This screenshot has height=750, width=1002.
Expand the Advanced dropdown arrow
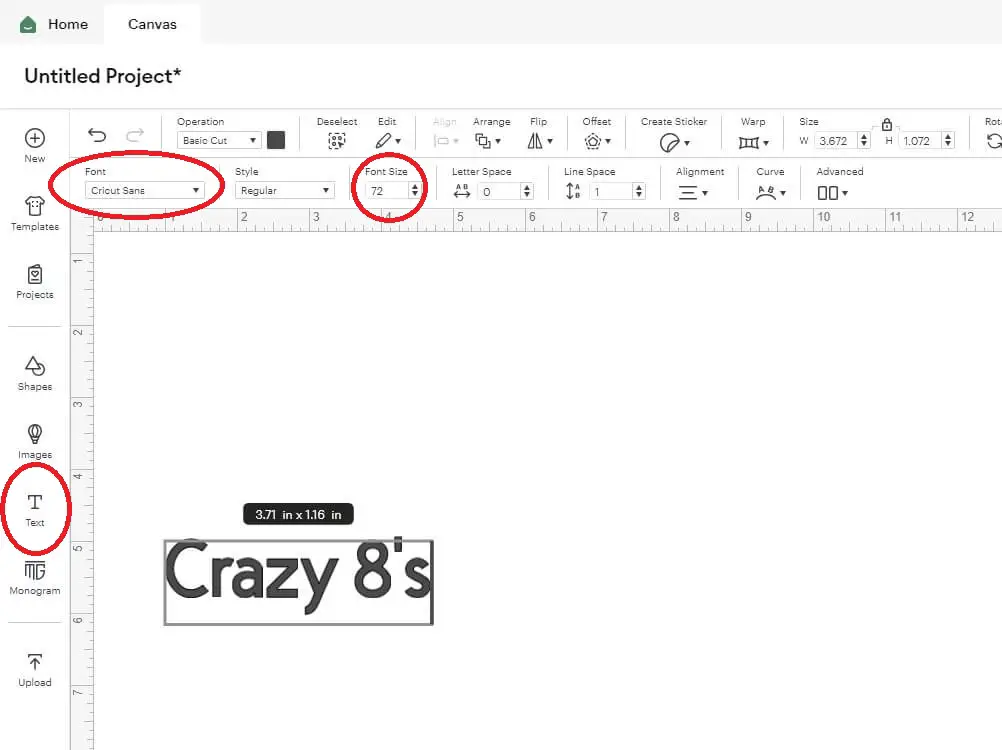(x=845, y=193)
